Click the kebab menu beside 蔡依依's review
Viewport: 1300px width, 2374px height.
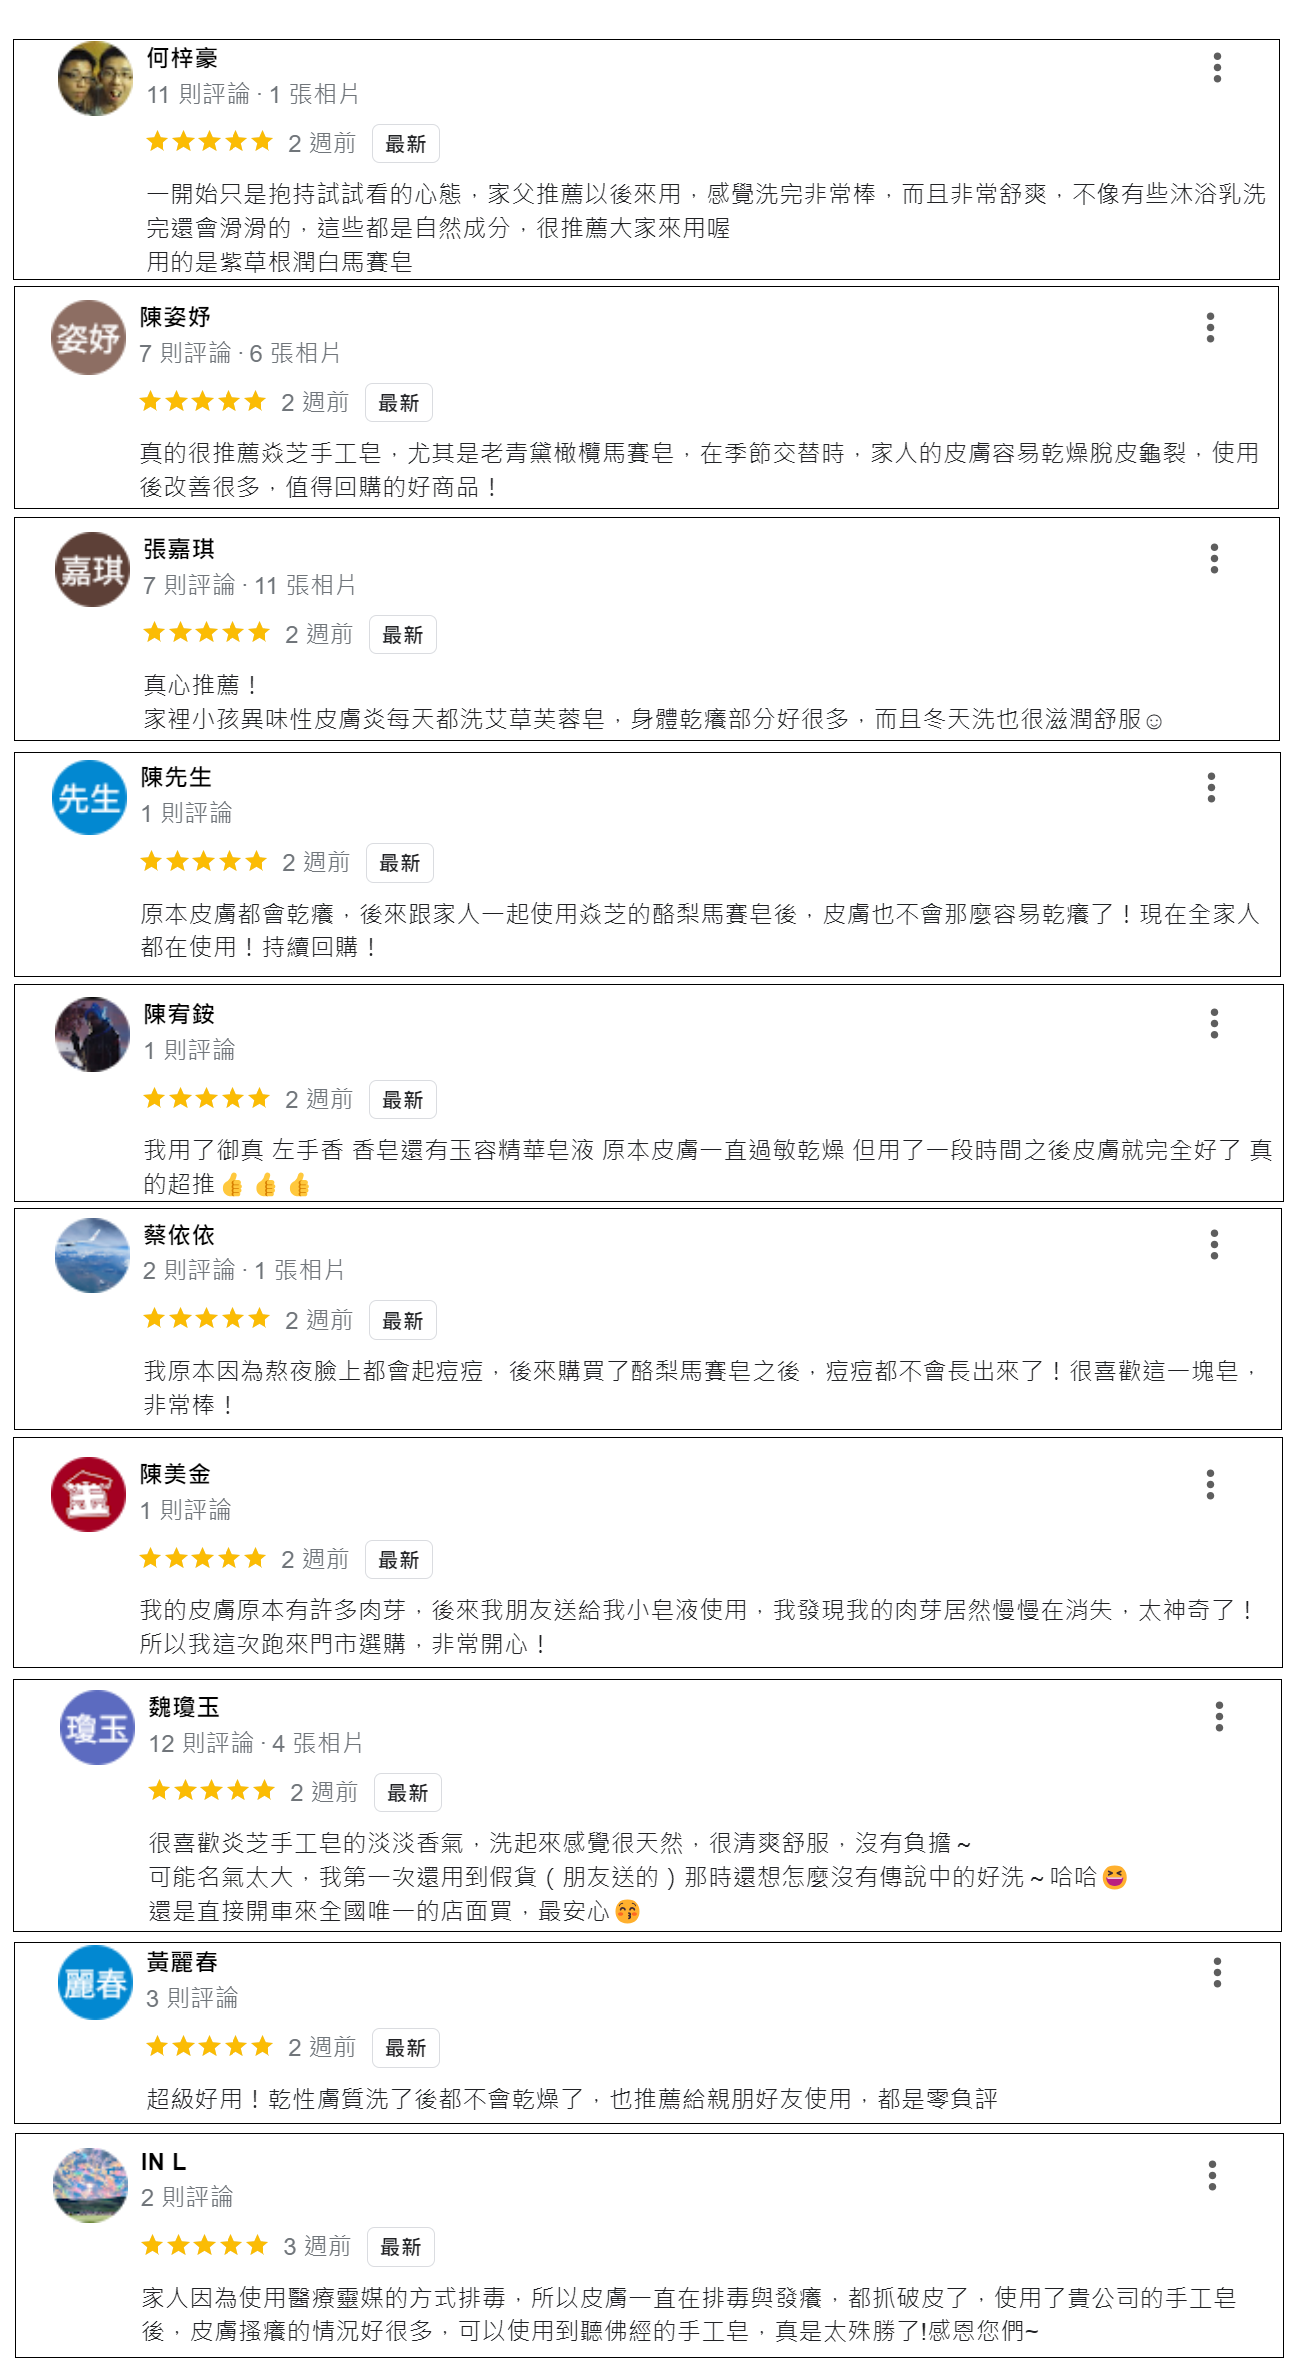(1214, 1244)
